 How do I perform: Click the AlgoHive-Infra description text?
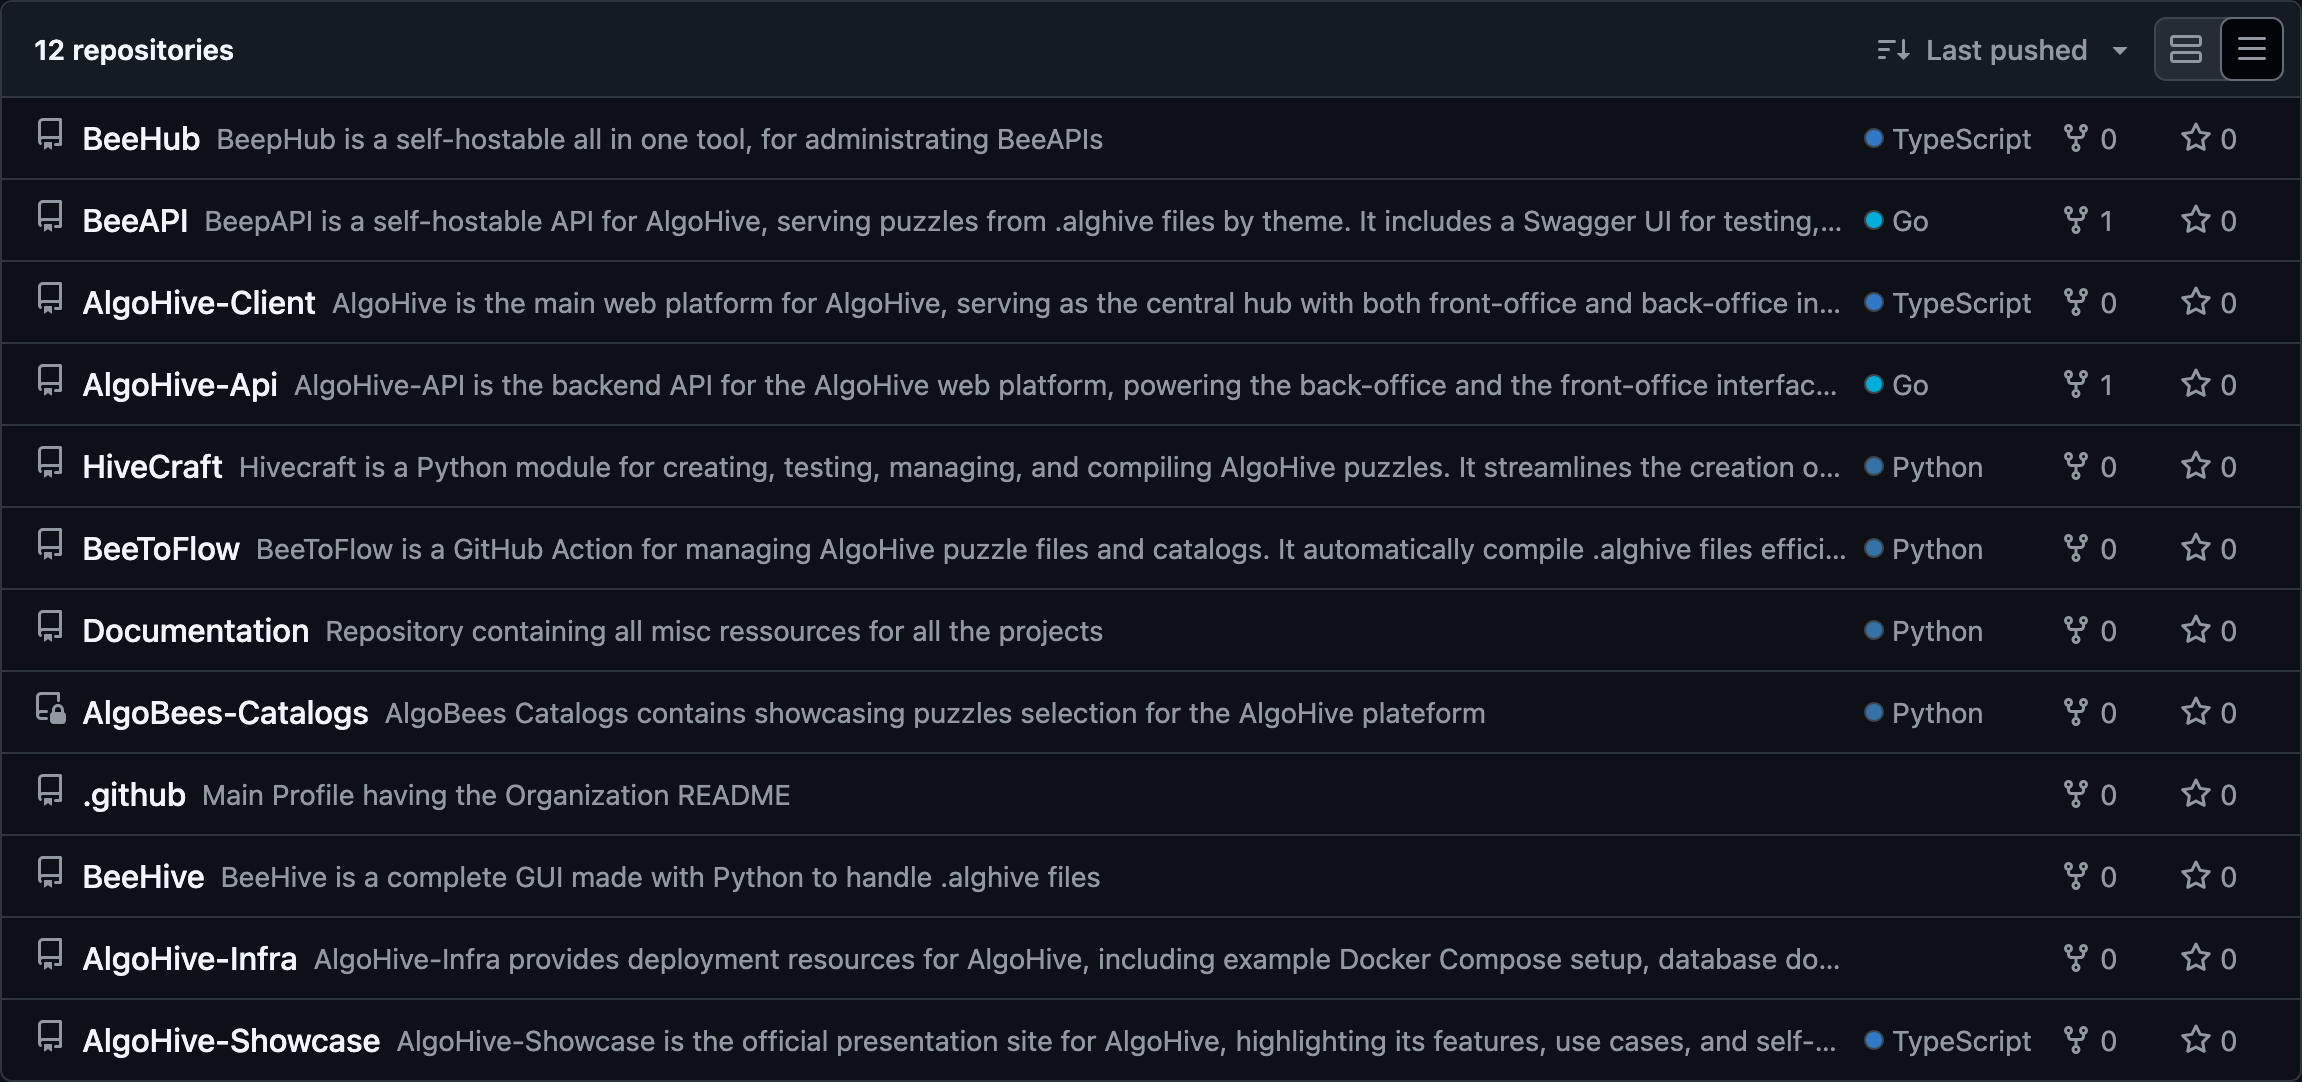[x=1076, y=959]
